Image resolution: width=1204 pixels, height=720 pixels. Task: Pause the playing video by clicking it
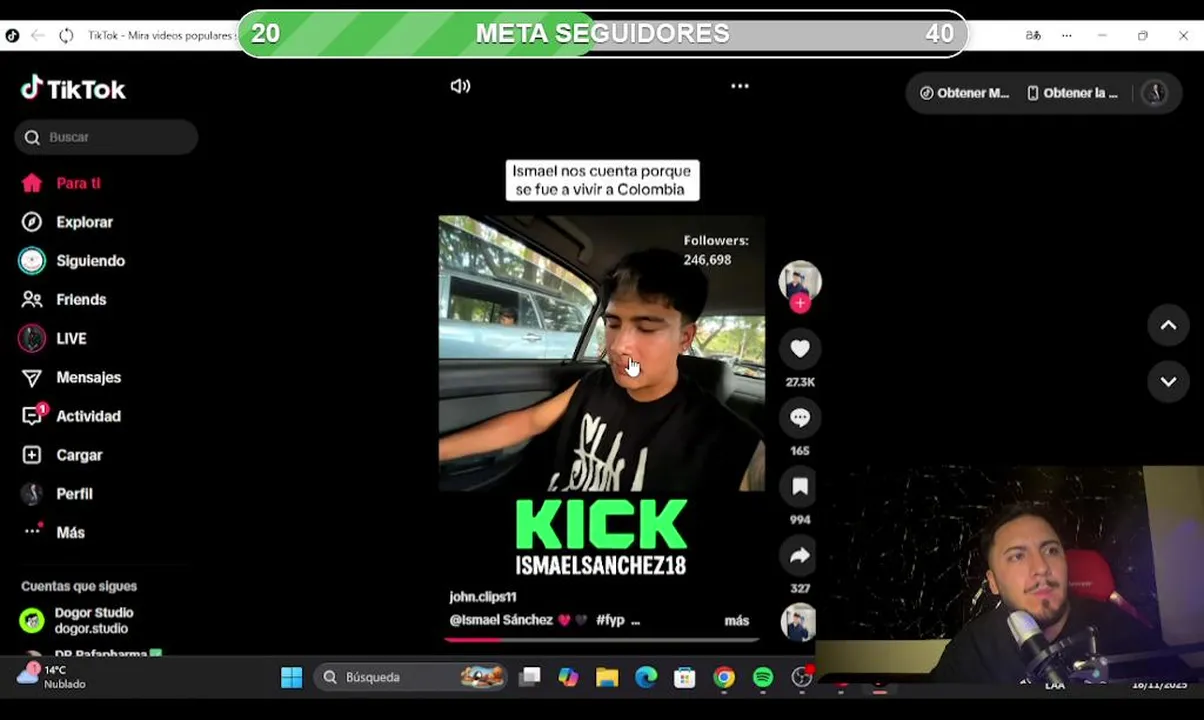[602, 352]
